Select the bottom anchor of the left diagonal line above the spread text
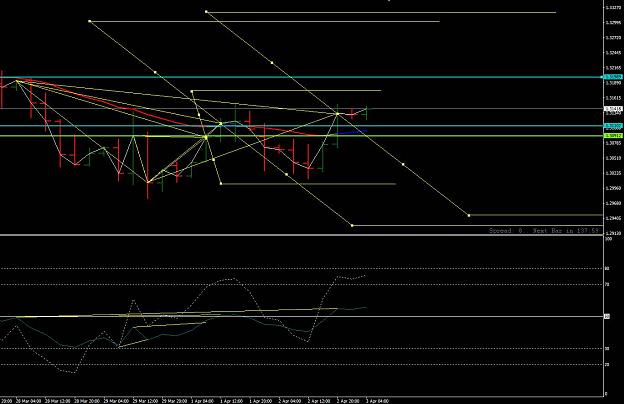The image size is (625, 404). [x=352, y=226]
